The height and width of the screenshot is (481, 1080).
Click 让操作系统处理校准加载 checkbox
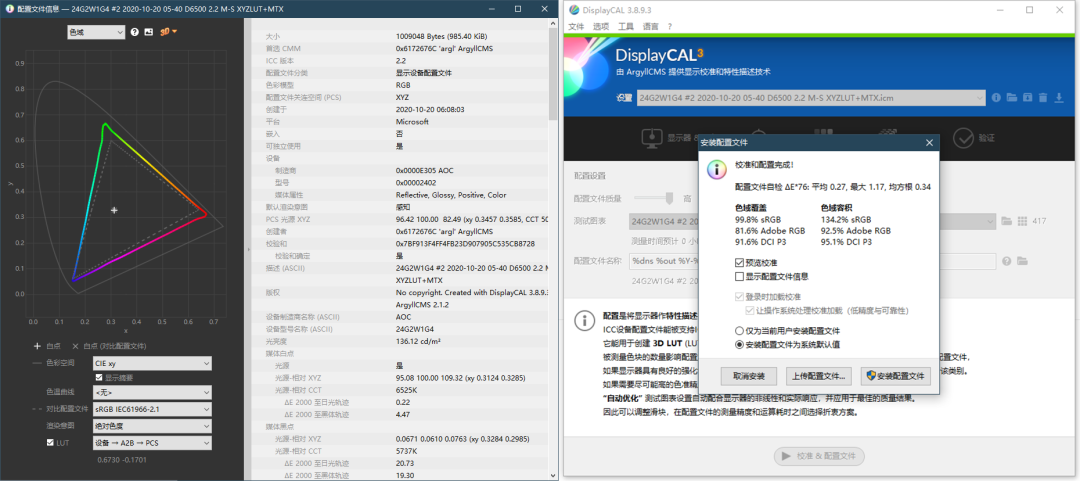click(750, 311)
